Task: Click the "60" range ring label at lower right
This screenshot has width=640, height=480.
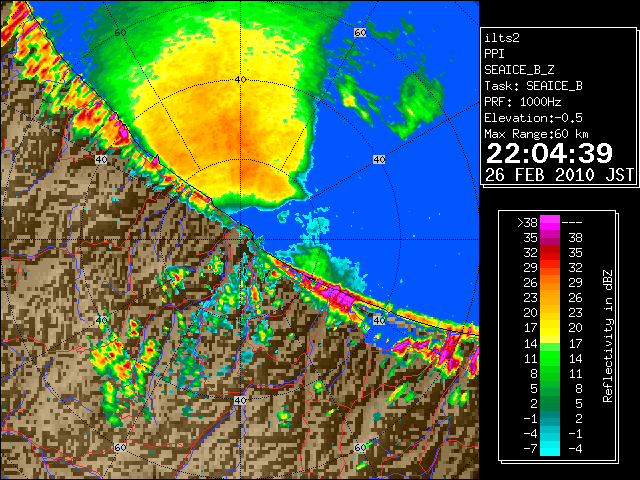Action: (x=360, y=447)
